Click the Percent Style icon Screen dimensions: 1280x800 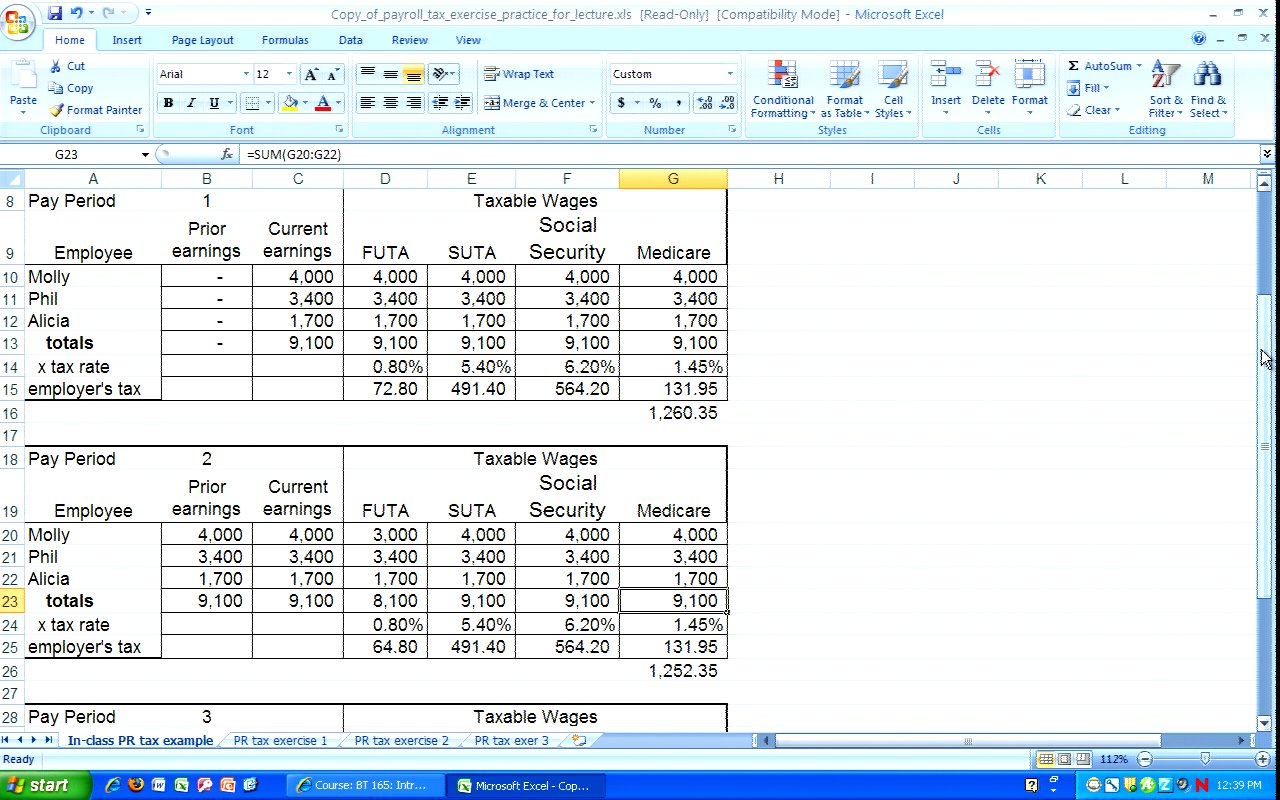point(655,103)
